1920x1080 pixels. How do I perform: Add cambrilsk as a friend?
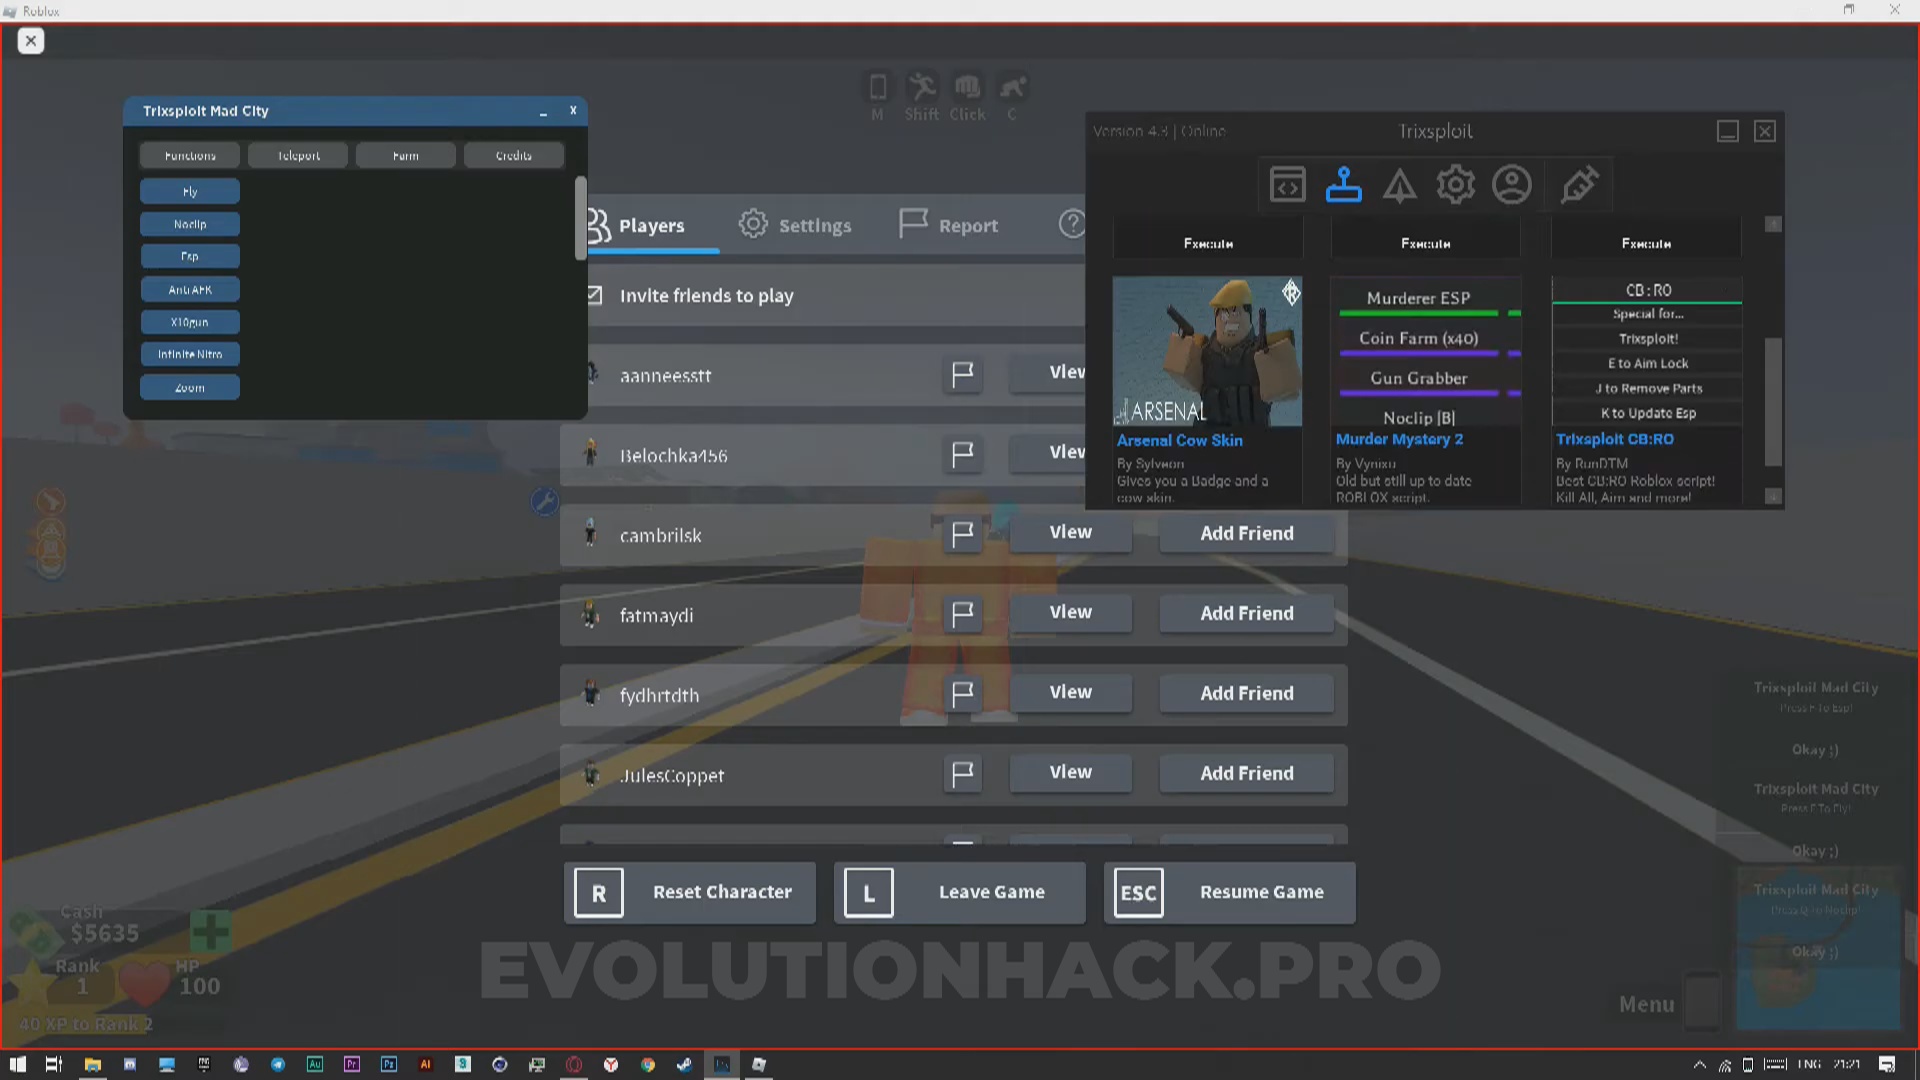coord(1247,533)
